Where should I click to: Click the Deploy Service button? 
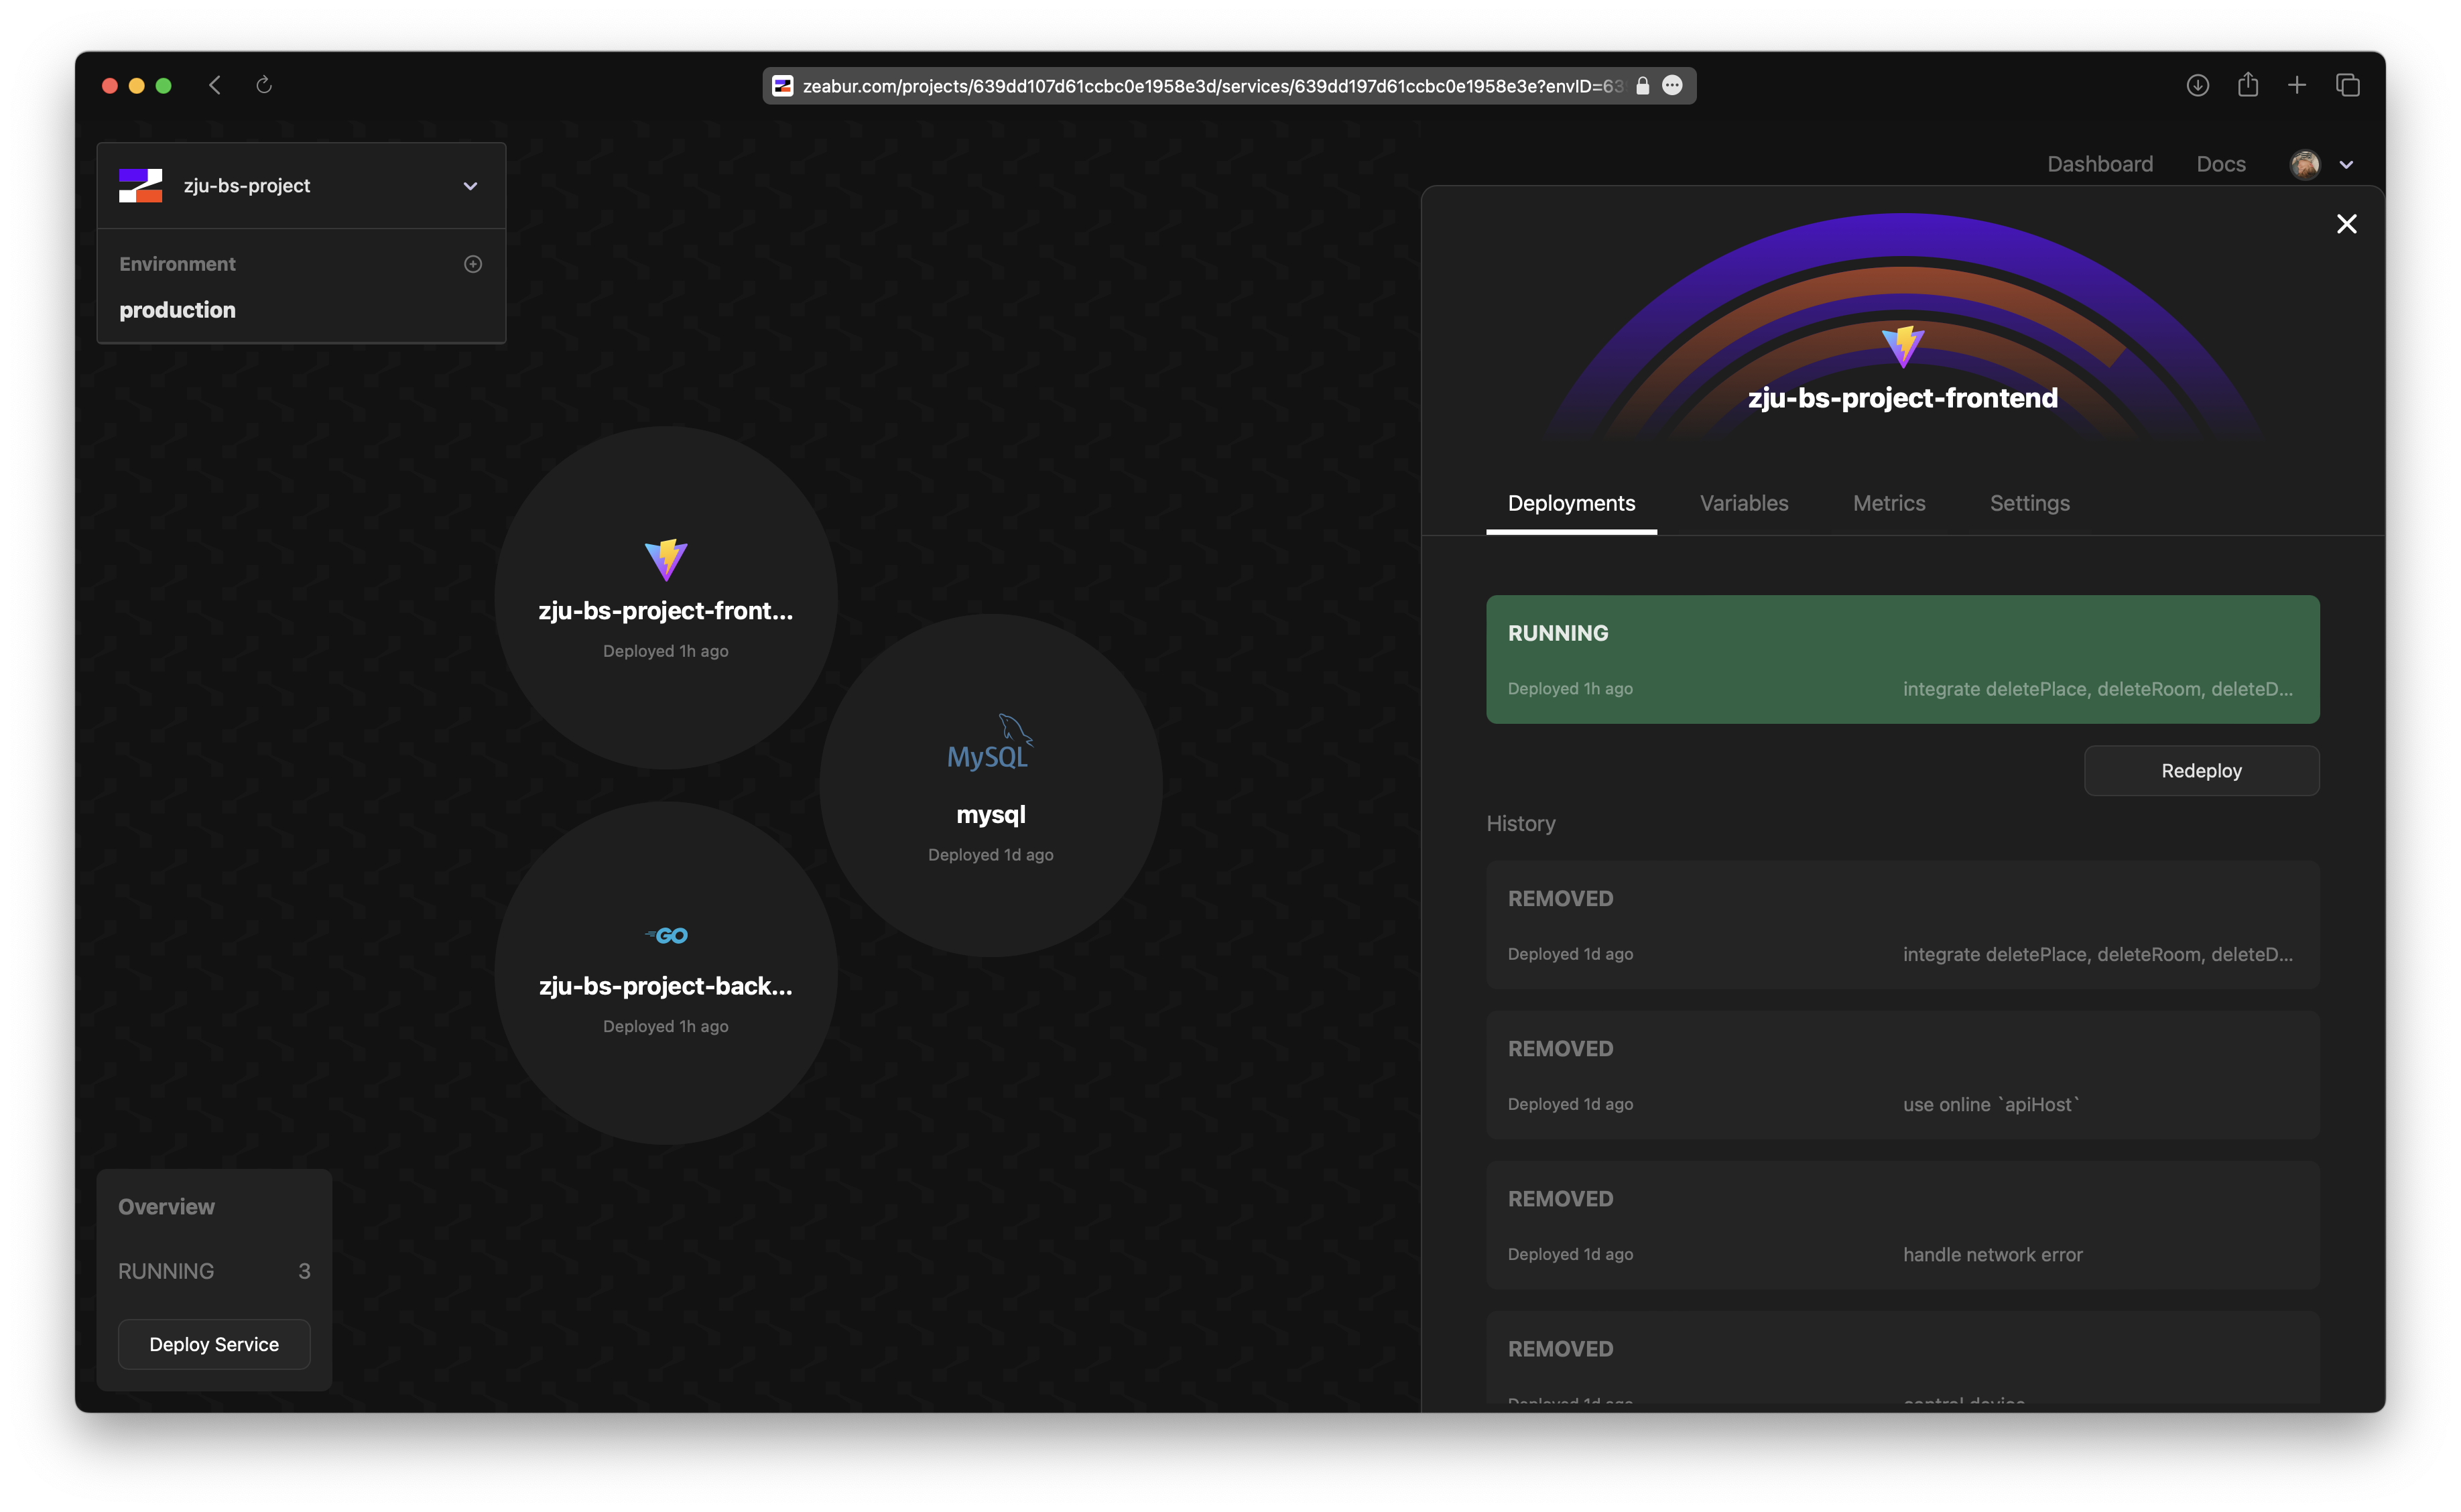pos(214,1344)
